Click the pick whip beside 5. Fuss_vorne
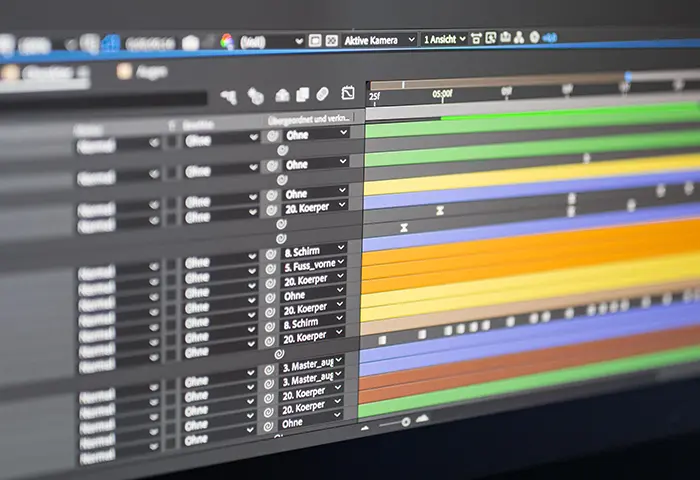 tap(271, 269)
